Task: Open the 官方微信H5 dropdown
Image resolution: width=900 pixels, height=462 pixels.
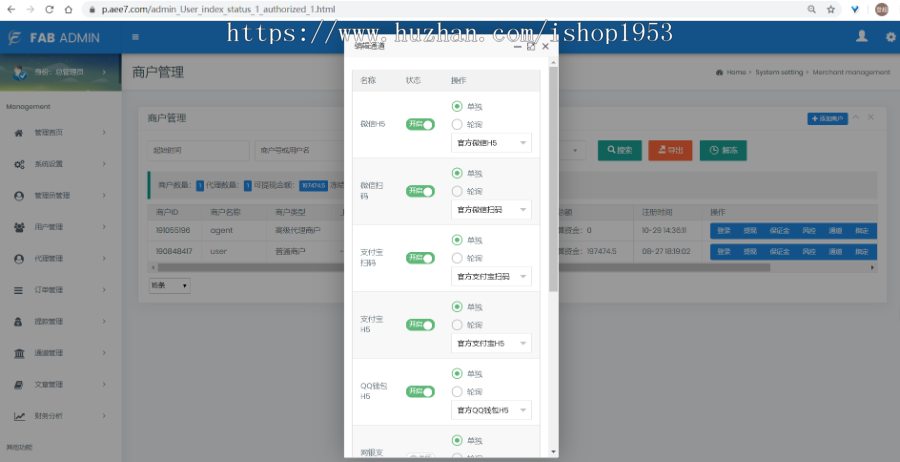Action: click(x=491, y=143)
